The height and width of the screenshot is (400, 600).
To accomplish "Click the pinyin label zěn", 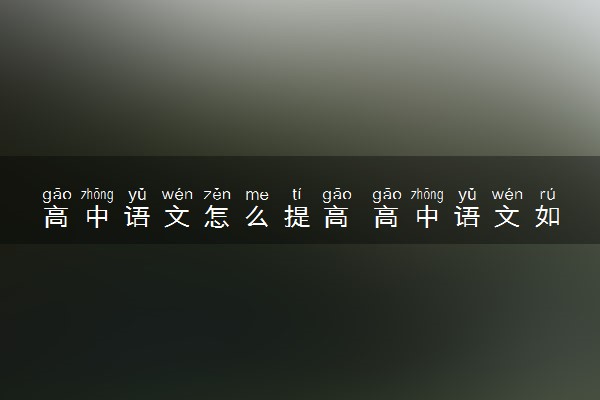I will pos(217,195).
